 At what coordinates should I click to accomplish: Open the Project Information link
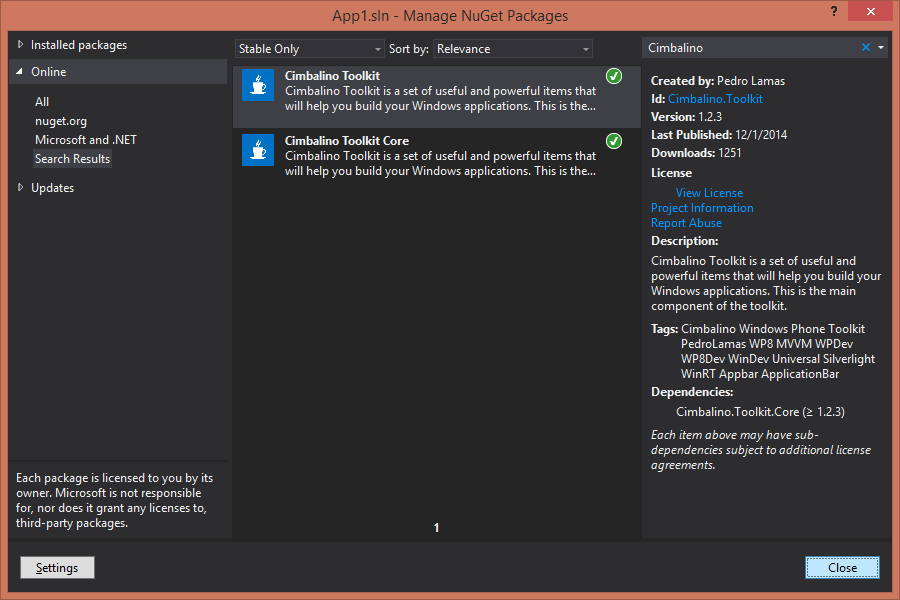(702, 208)
